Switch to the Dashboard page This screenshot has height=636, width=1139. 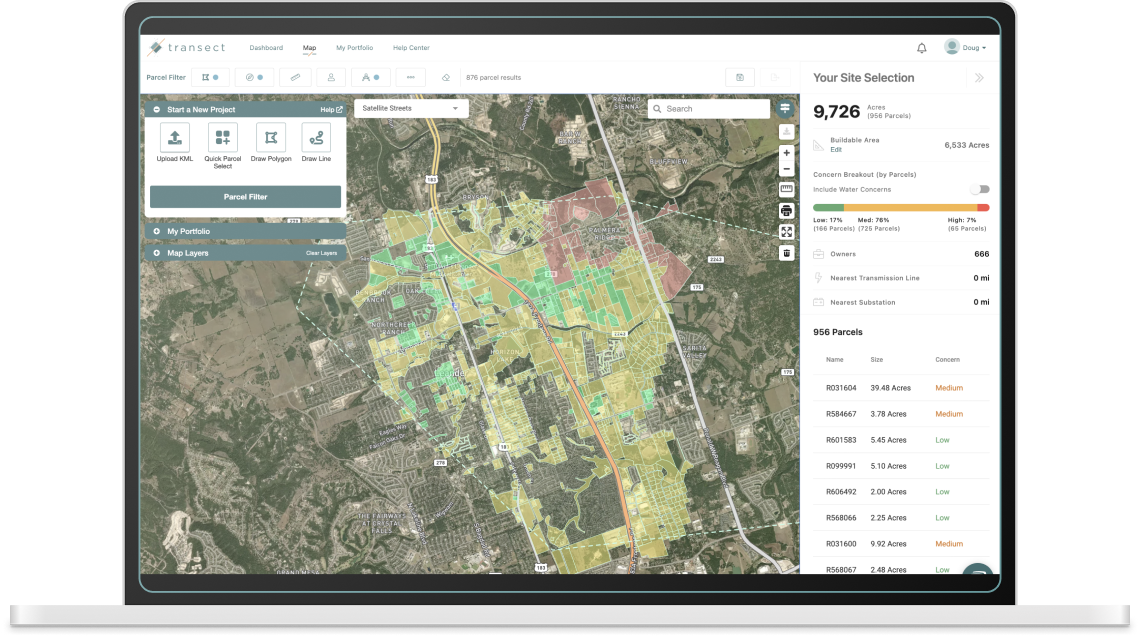pyautogui.click(x=266, y=47)
